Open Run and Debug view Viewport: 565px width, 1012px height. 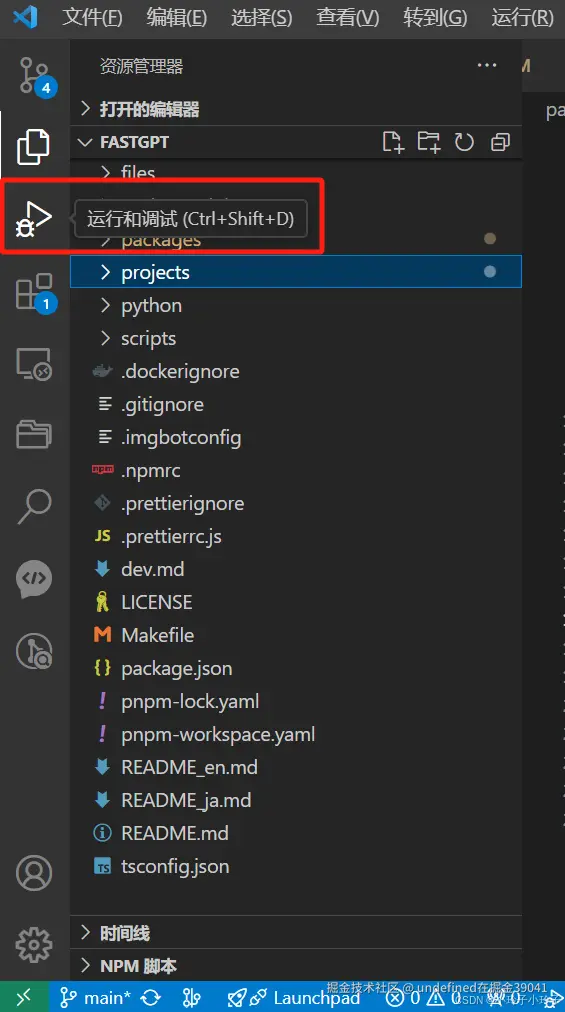pos(33,218)
